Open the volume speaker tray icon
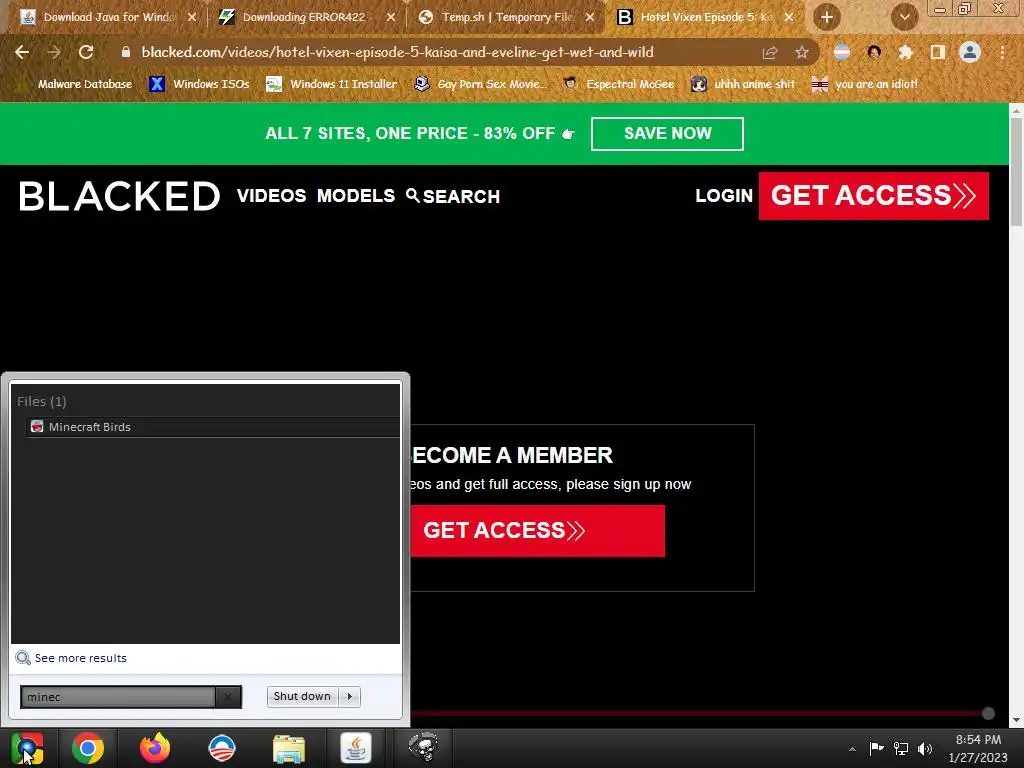The image size is (1024, 768). tap(925, 749)
